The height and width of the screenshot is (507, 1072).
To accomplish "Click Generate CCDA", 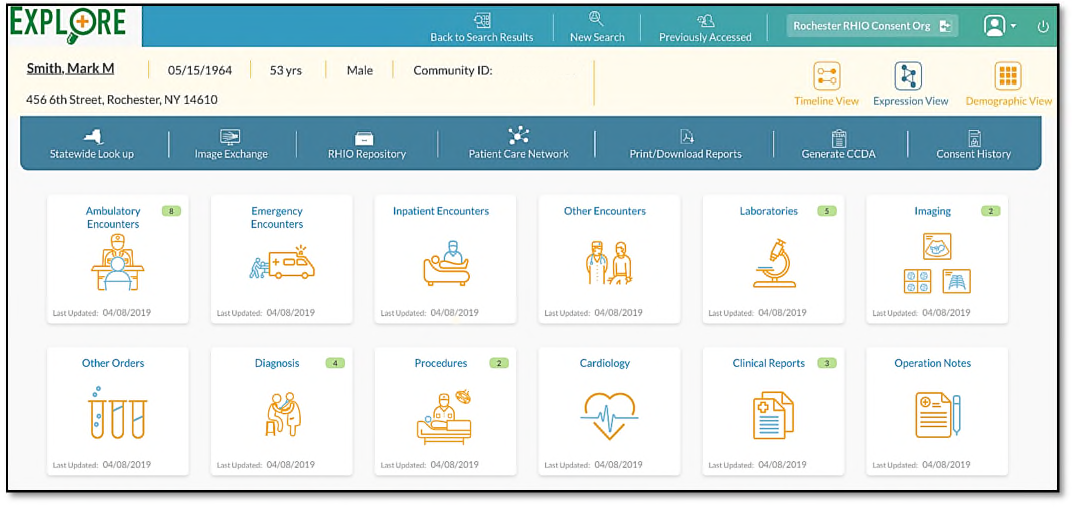I will [838, 144].
